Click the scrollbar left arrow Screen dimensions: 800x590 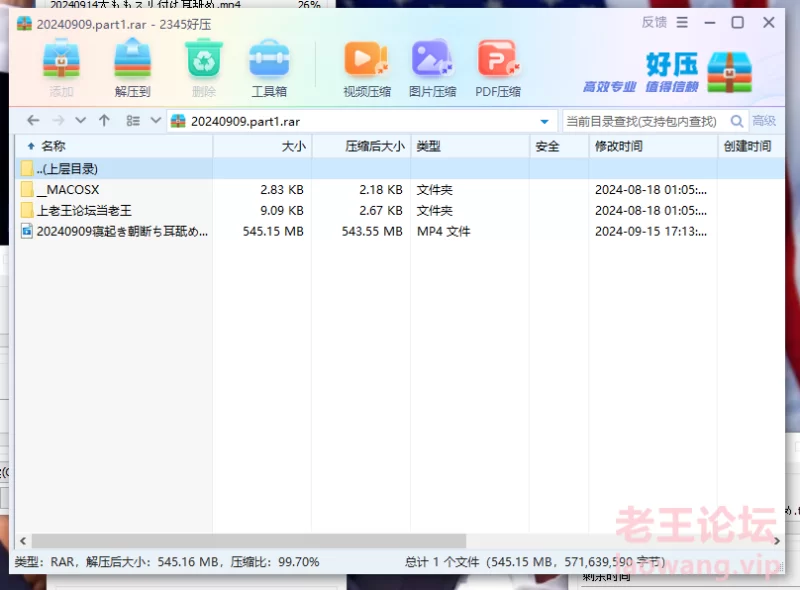[x=23, y=540]
